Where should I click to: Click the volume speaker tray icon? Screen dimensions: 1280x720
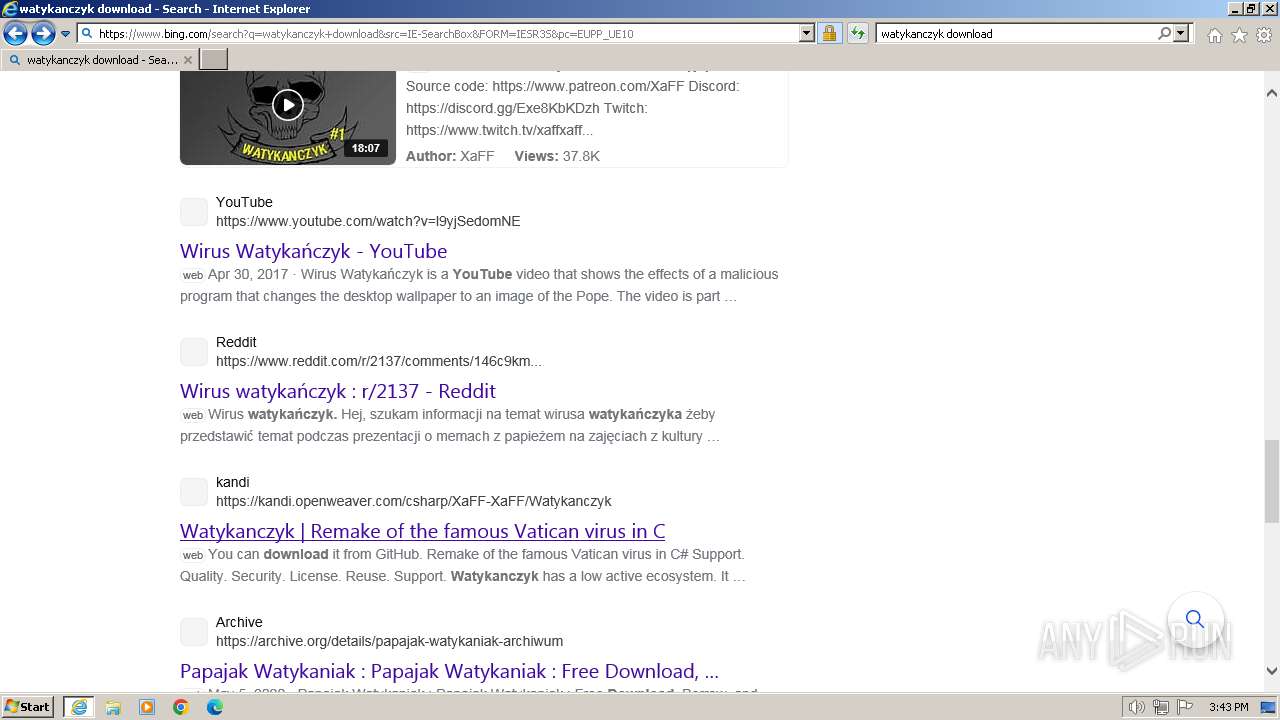tap(1137, 707)
